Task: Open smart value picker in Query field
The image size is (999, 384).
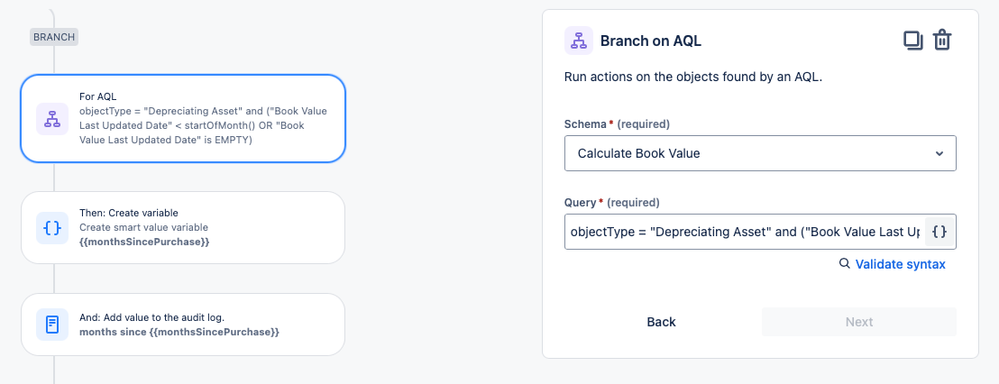Action: [x=939, y=232]
